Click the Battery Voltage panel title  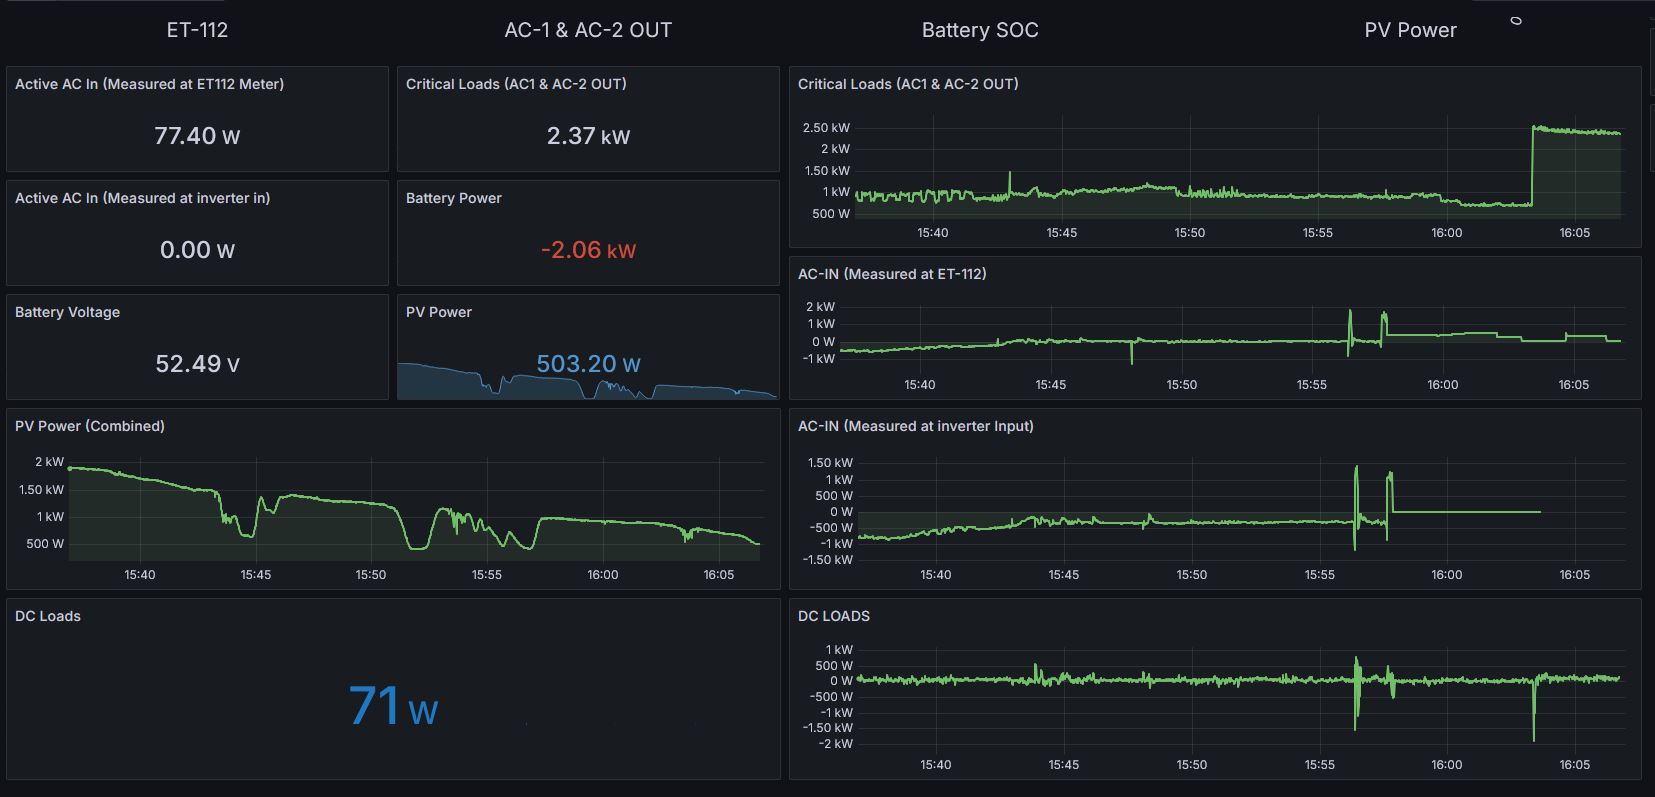coord(67,312)
